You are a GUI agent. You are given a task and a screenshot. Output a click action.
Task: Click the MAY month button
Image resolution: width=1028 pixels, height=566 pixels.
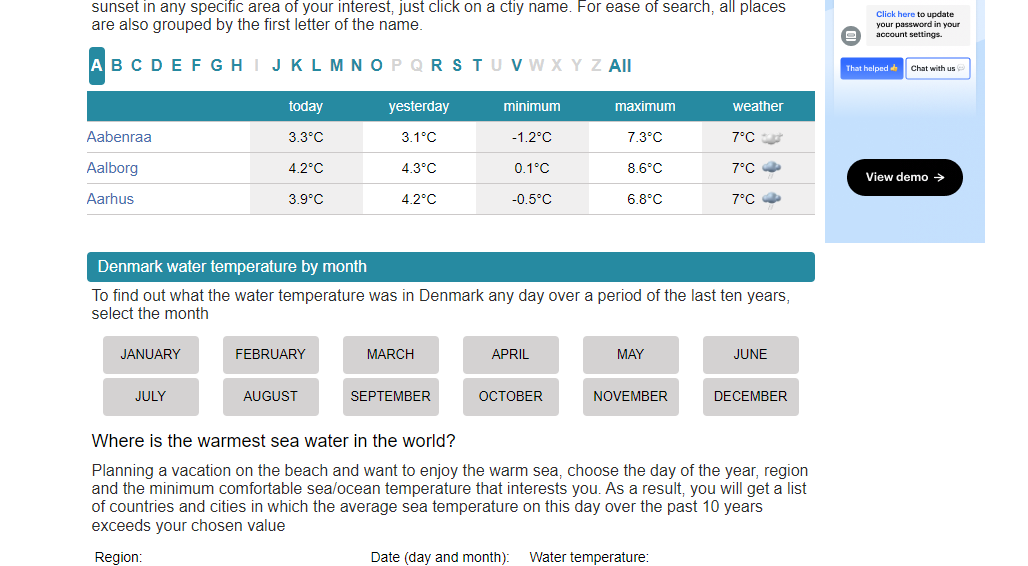click(630, 355)
